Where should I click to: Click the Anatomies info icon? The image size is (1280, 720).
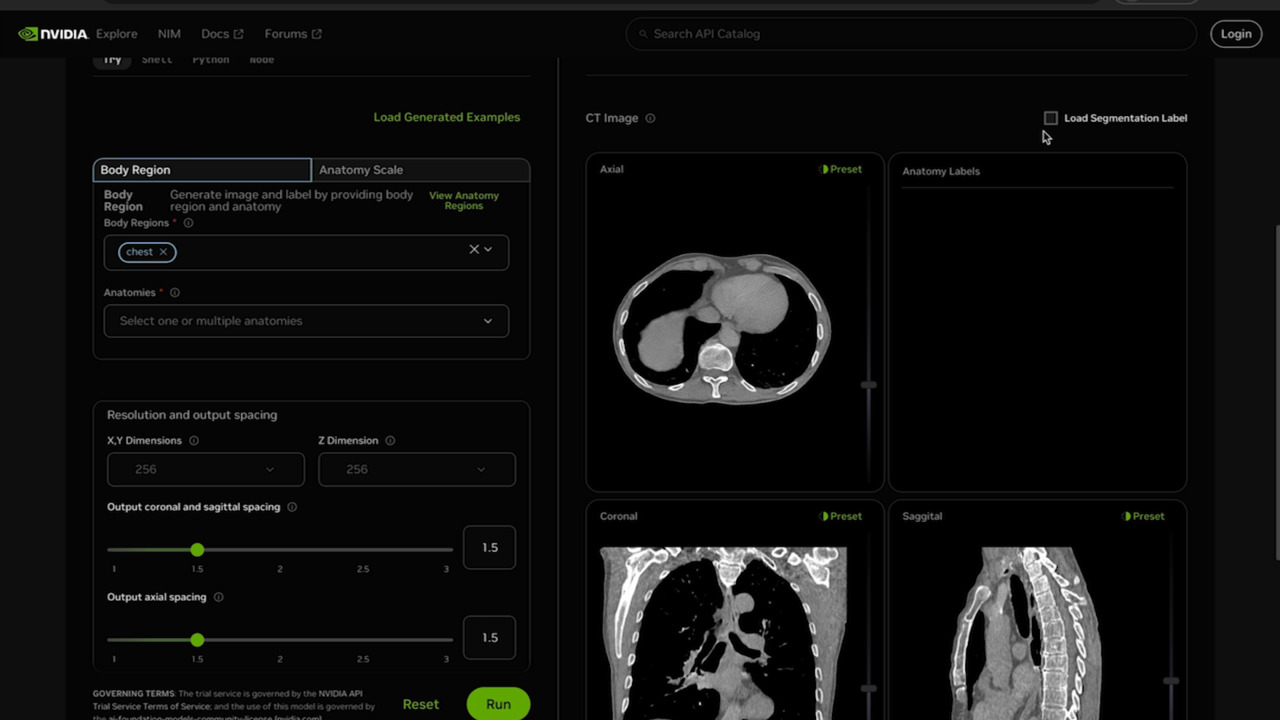coord(174,292)
